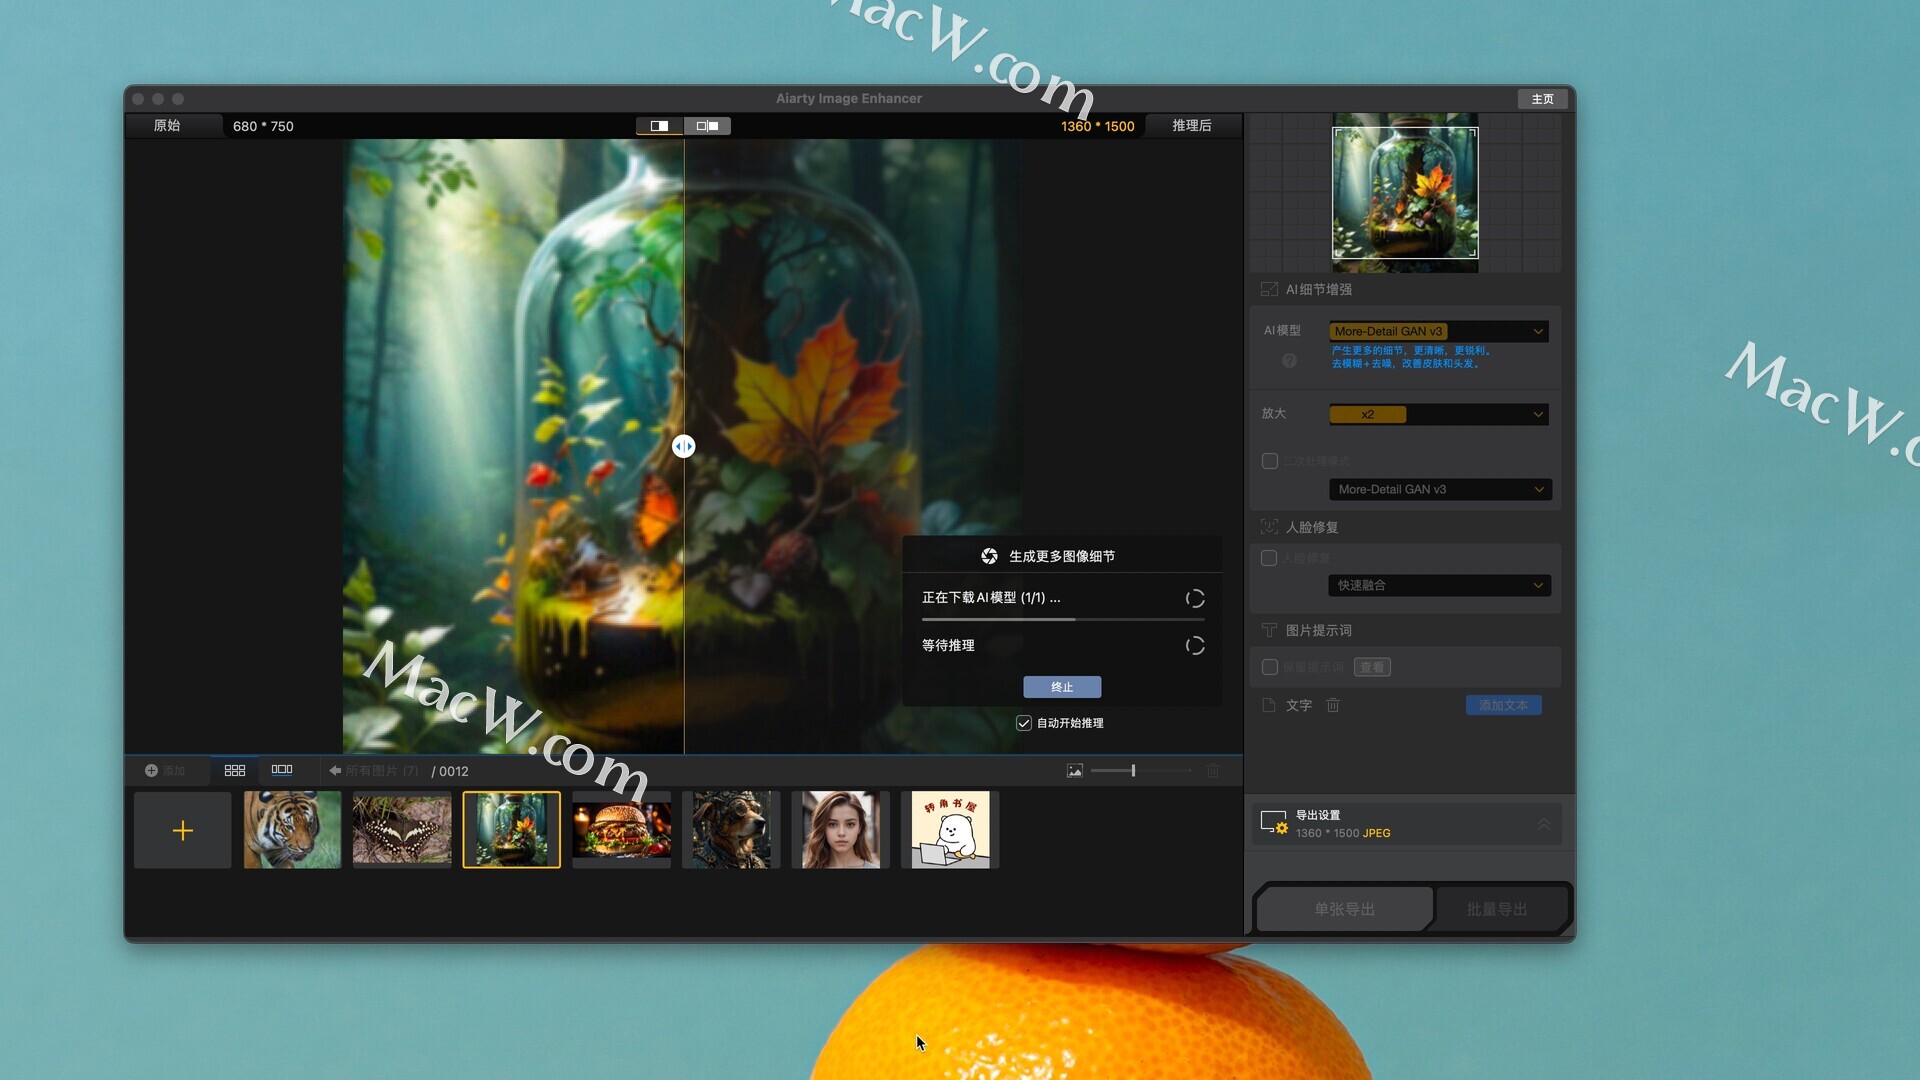This screenshot has height=1080, width=1920.
Task: Toggle the 保留提示词 checkbox
Action: [1270, 667]
